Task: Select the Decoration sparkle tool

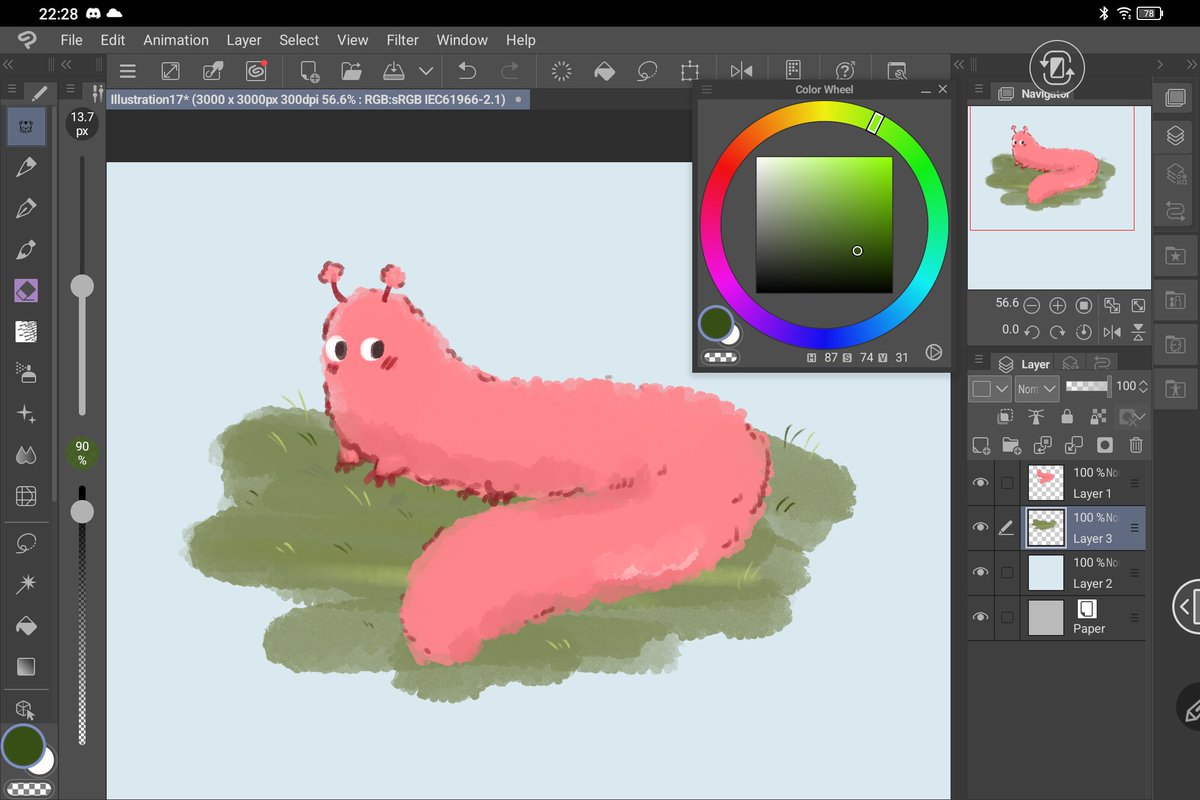Action: pos(27,414)
